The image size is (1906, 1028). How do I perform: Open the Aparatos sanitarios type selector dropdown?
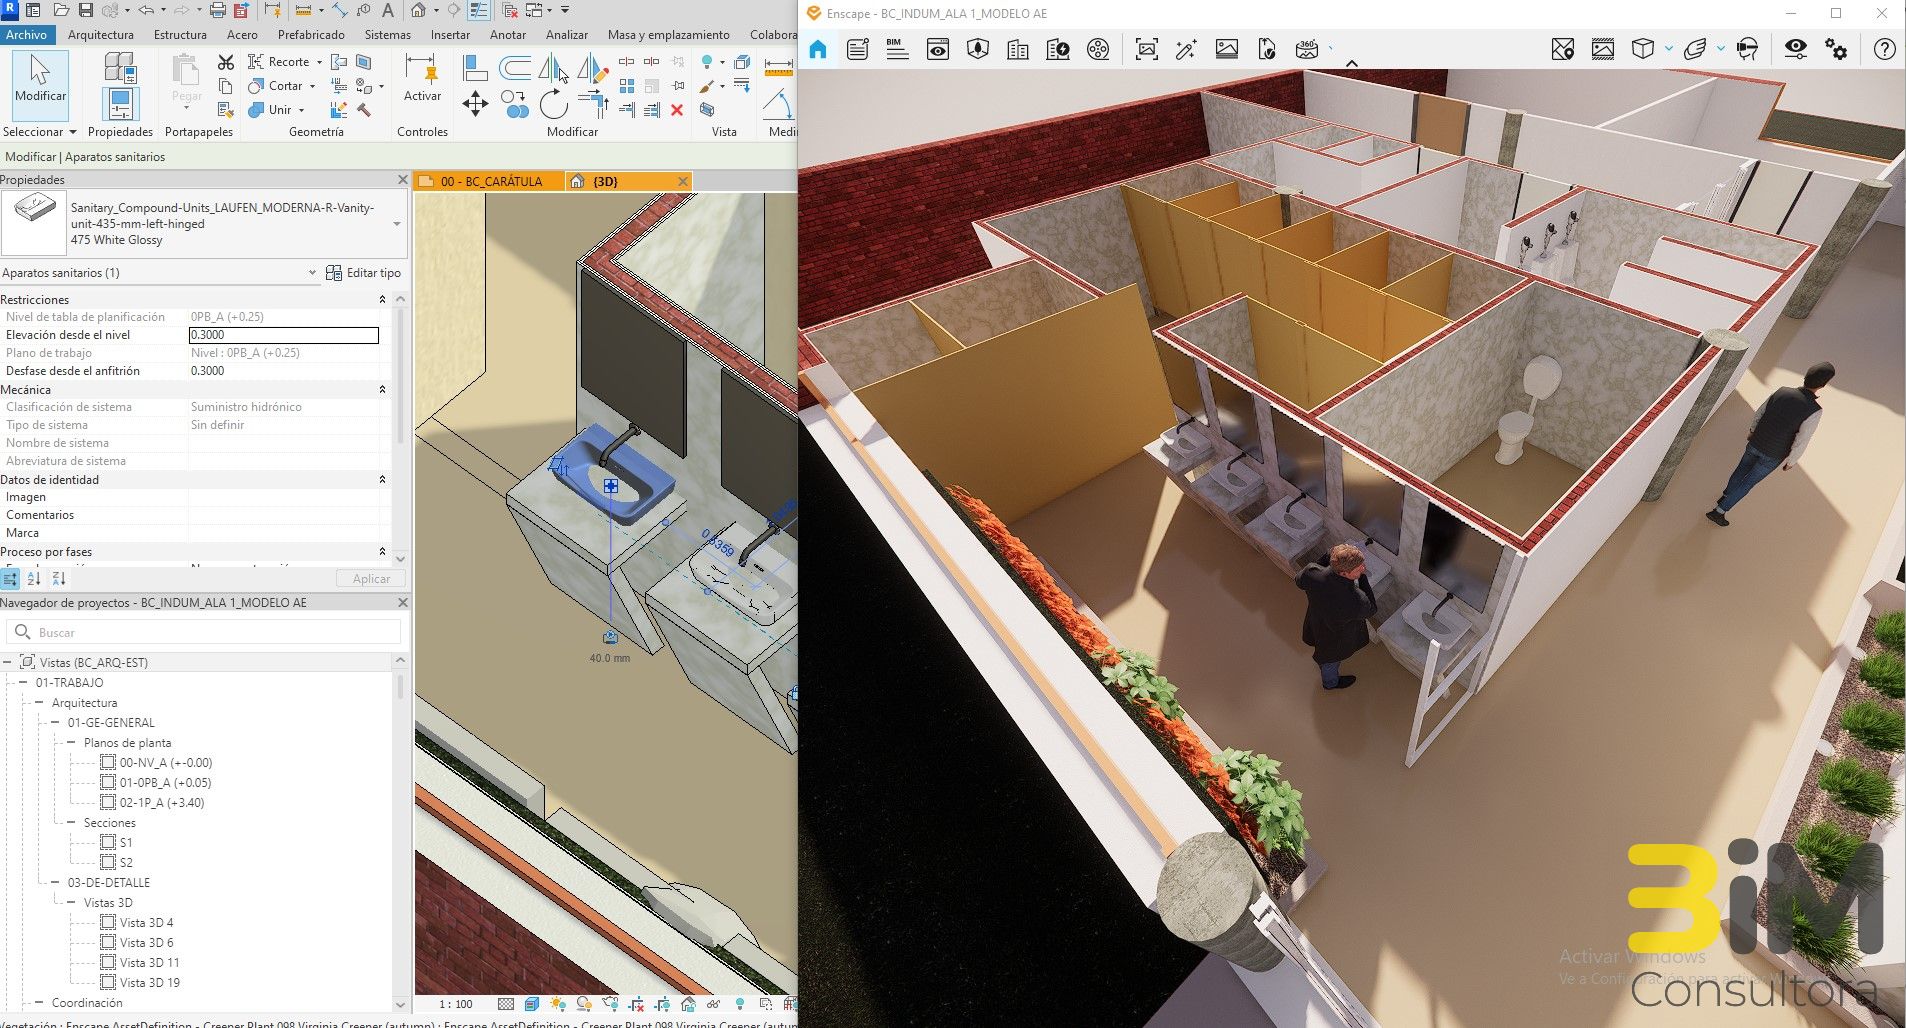pos(310,272)
